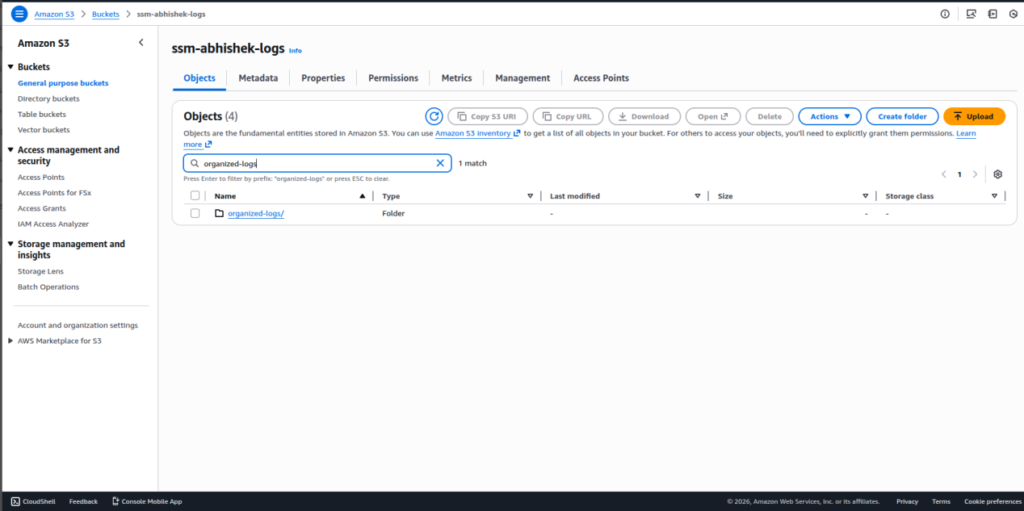The height and width of the screenshot is (511, 1024).
Task: Open Last modified column sort arrow
Action: pos(697,196)
